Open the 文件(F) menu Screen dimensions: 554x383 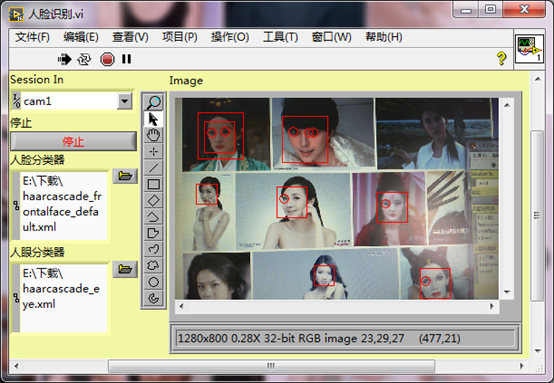pyautogui.click(x=32, y=37)
